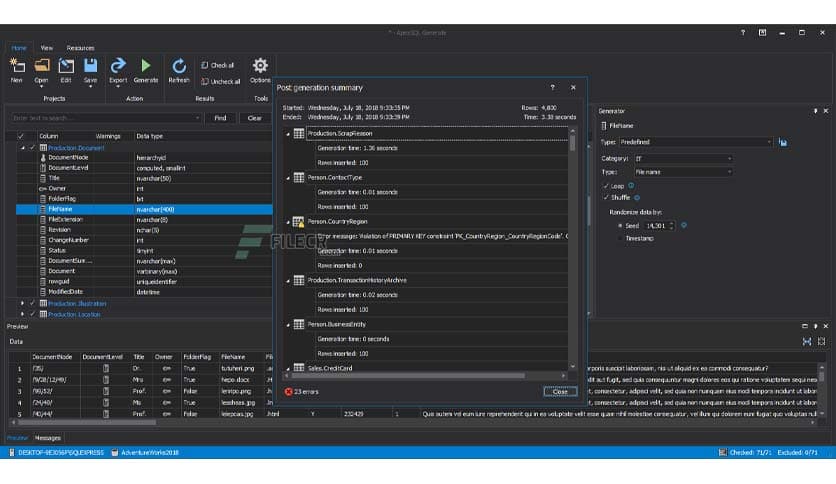
Task: Open the Options gear icon
Action: coord(260,67)
